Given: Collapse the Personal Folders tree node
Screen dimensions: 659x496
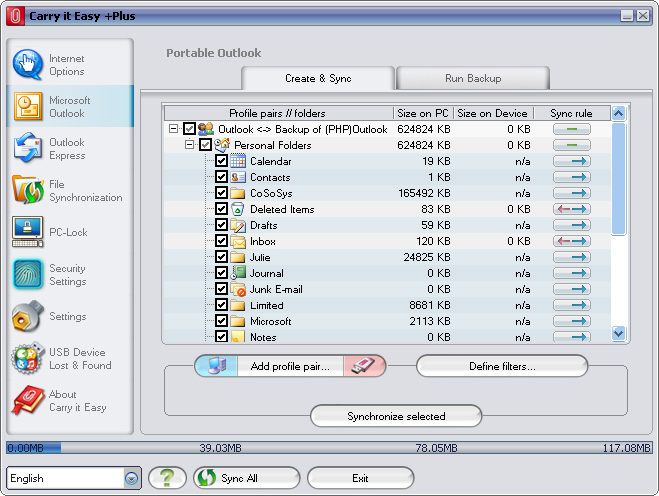Looking at the screenshot, I should (x=190, y=145).
